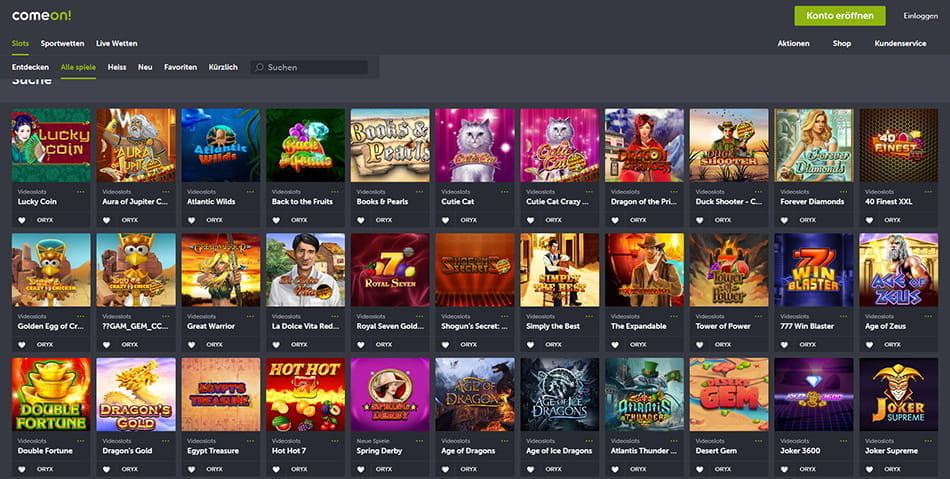Image resolution: width=950 pixels, height=479 pixels.
Task: Open the 777 Win Blaster game thumbnail
Action: point(814,270)
